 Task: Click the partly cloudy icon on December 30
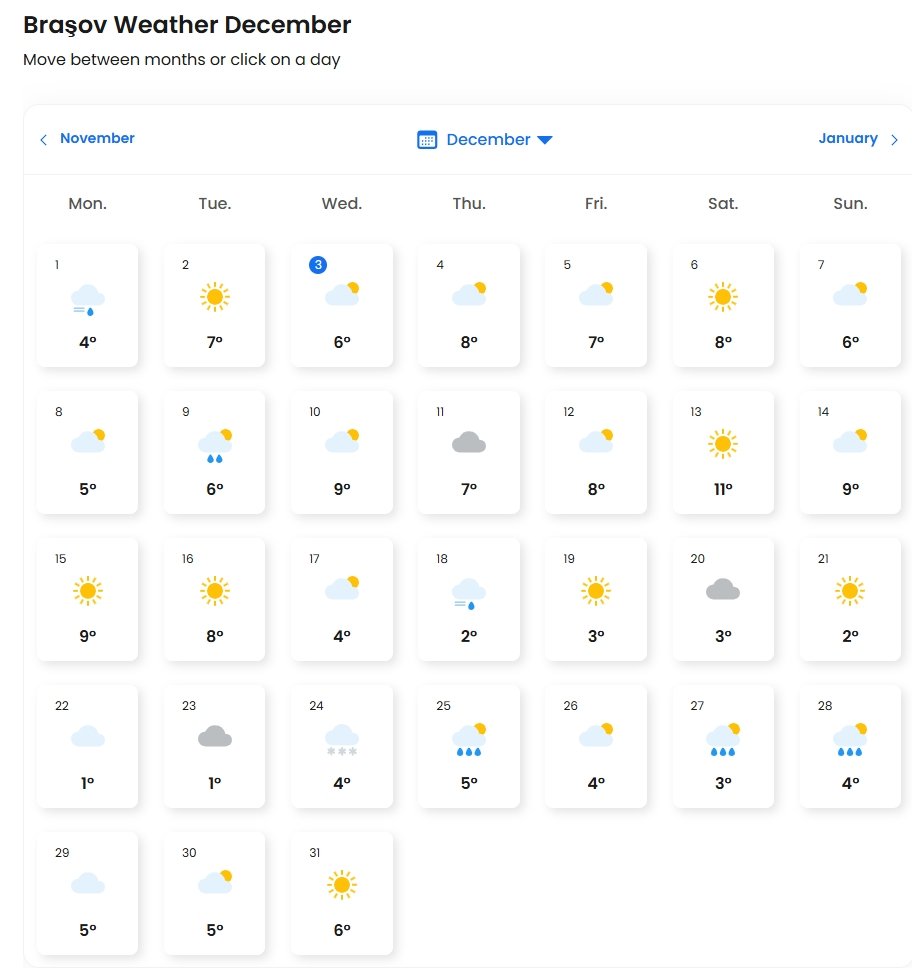coord(215,883)
